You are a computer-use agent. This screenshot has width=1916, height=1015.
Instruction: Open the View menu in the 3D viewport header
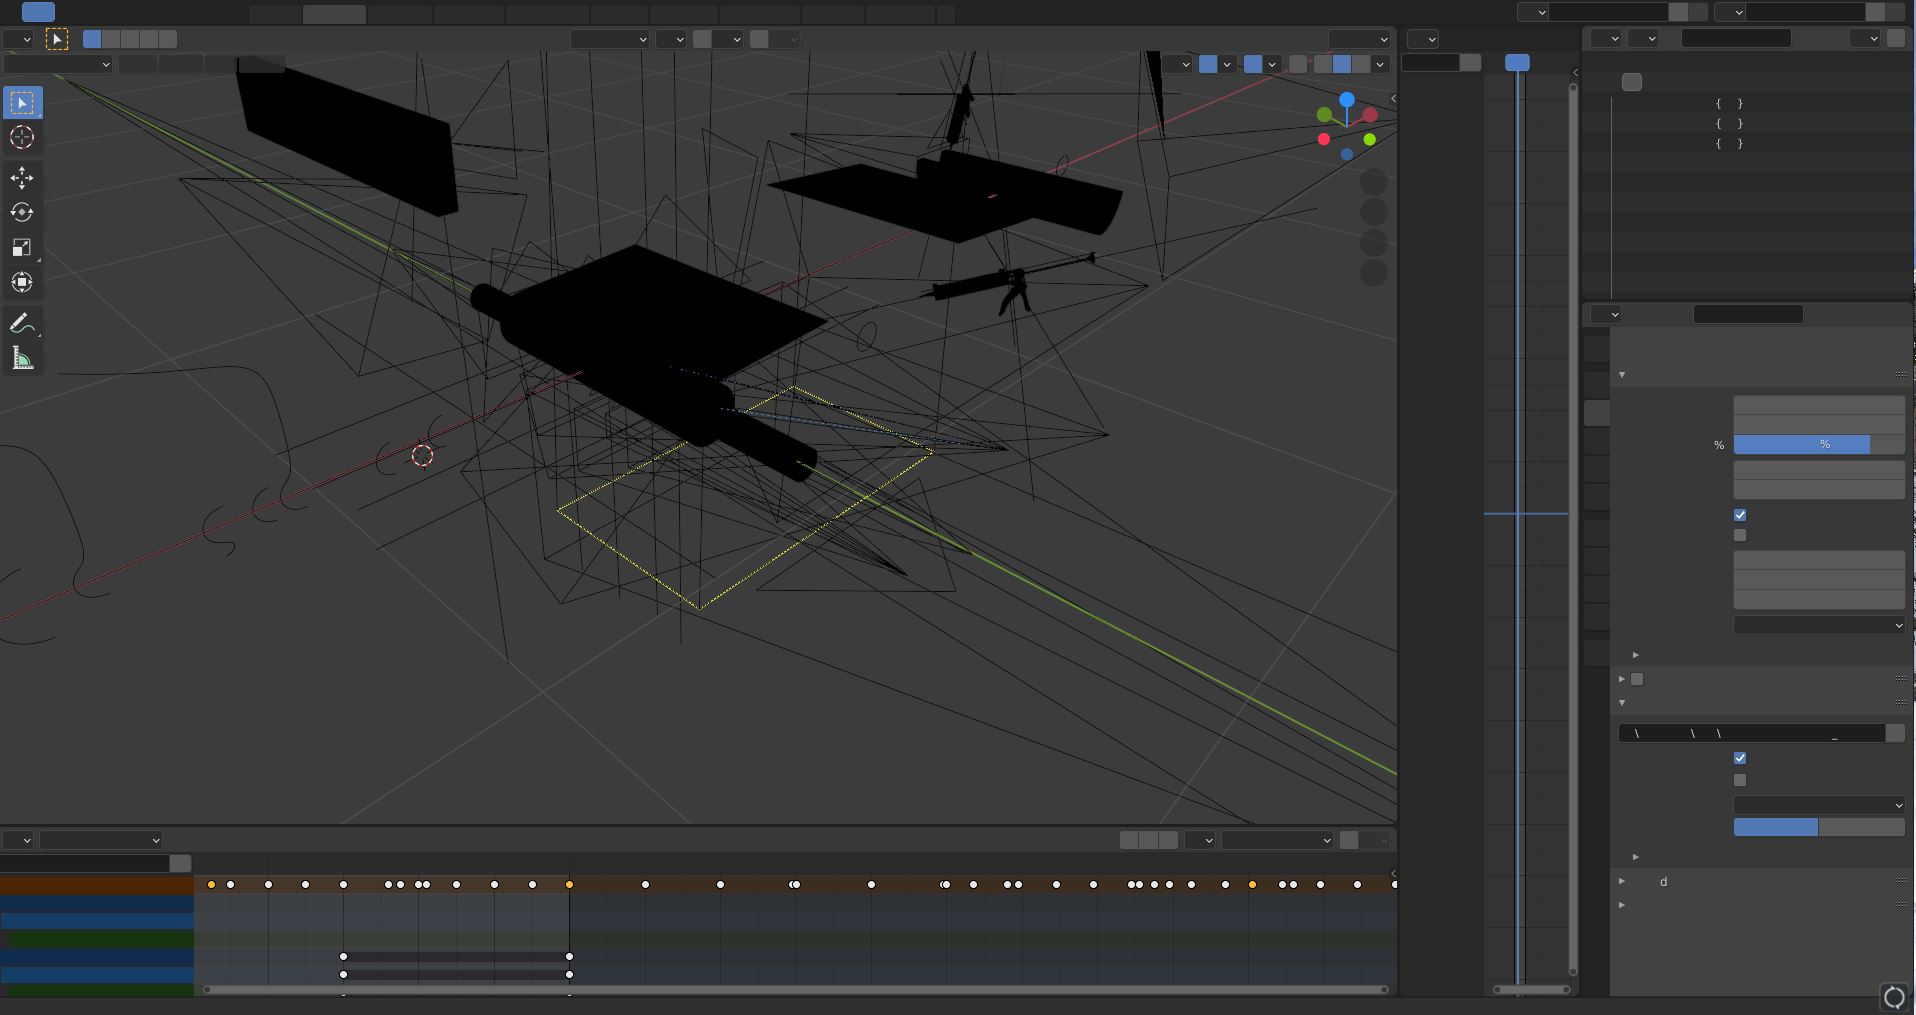coord(137,64)
